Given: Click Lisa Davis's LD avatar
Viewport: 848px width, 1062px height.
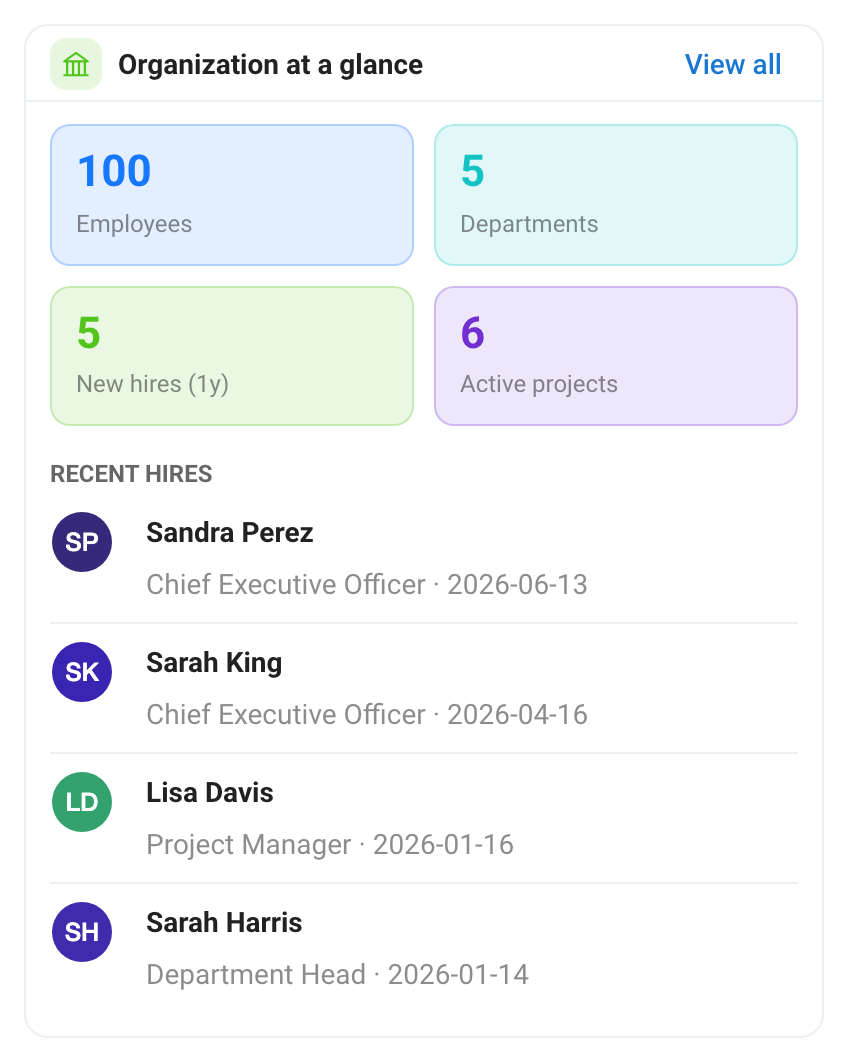Looking at the screenshot, I should (x=82, y=802).
